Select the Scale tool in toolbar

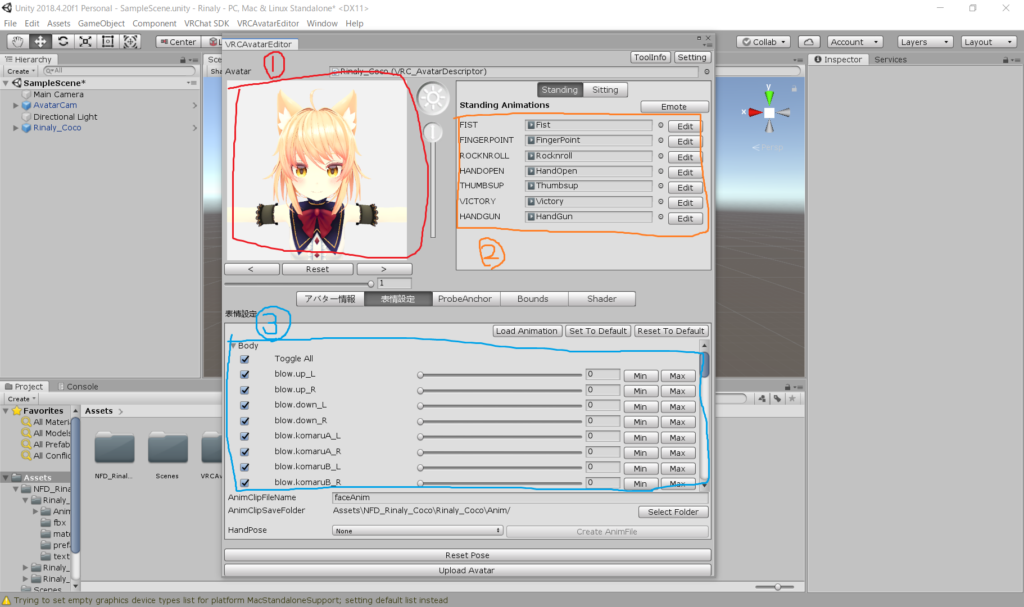[x=86, y=41]
